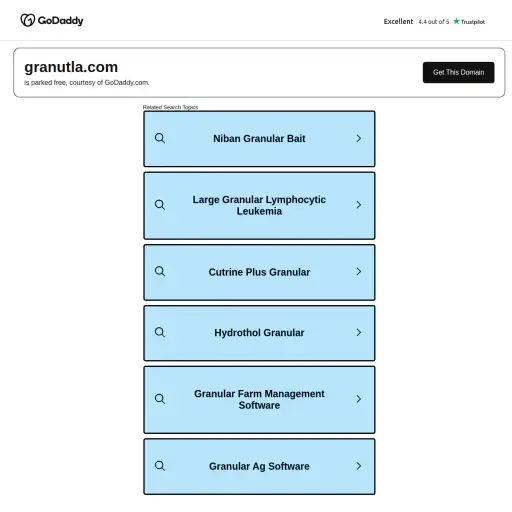
Task: Click the Excellent Trustpilot rating text
Action: tap(398, 21)
